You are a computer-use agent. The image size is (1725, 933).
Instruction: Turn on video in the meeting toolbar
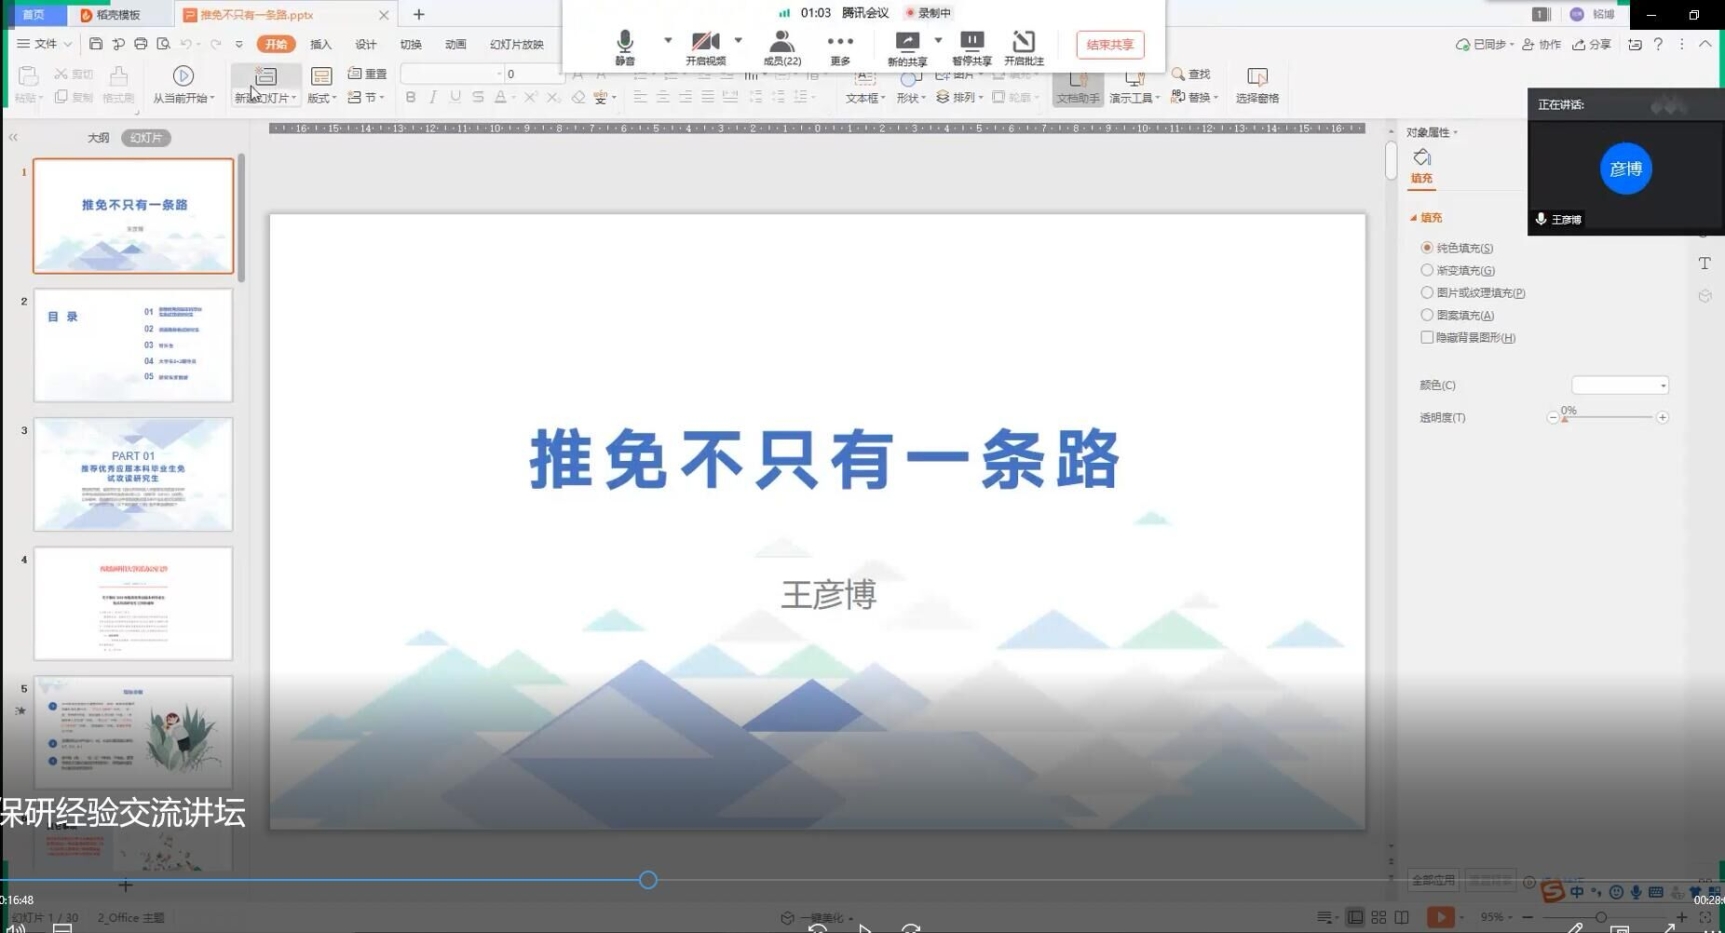tap(705, 47)
